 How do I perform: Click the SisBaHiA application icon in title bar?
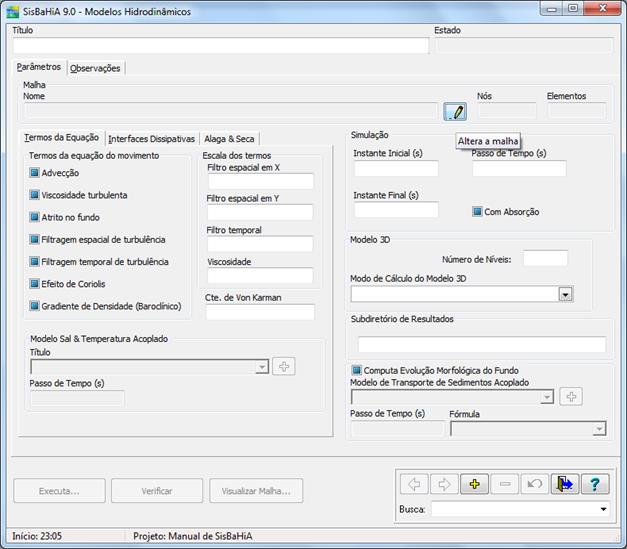(12, 12)
